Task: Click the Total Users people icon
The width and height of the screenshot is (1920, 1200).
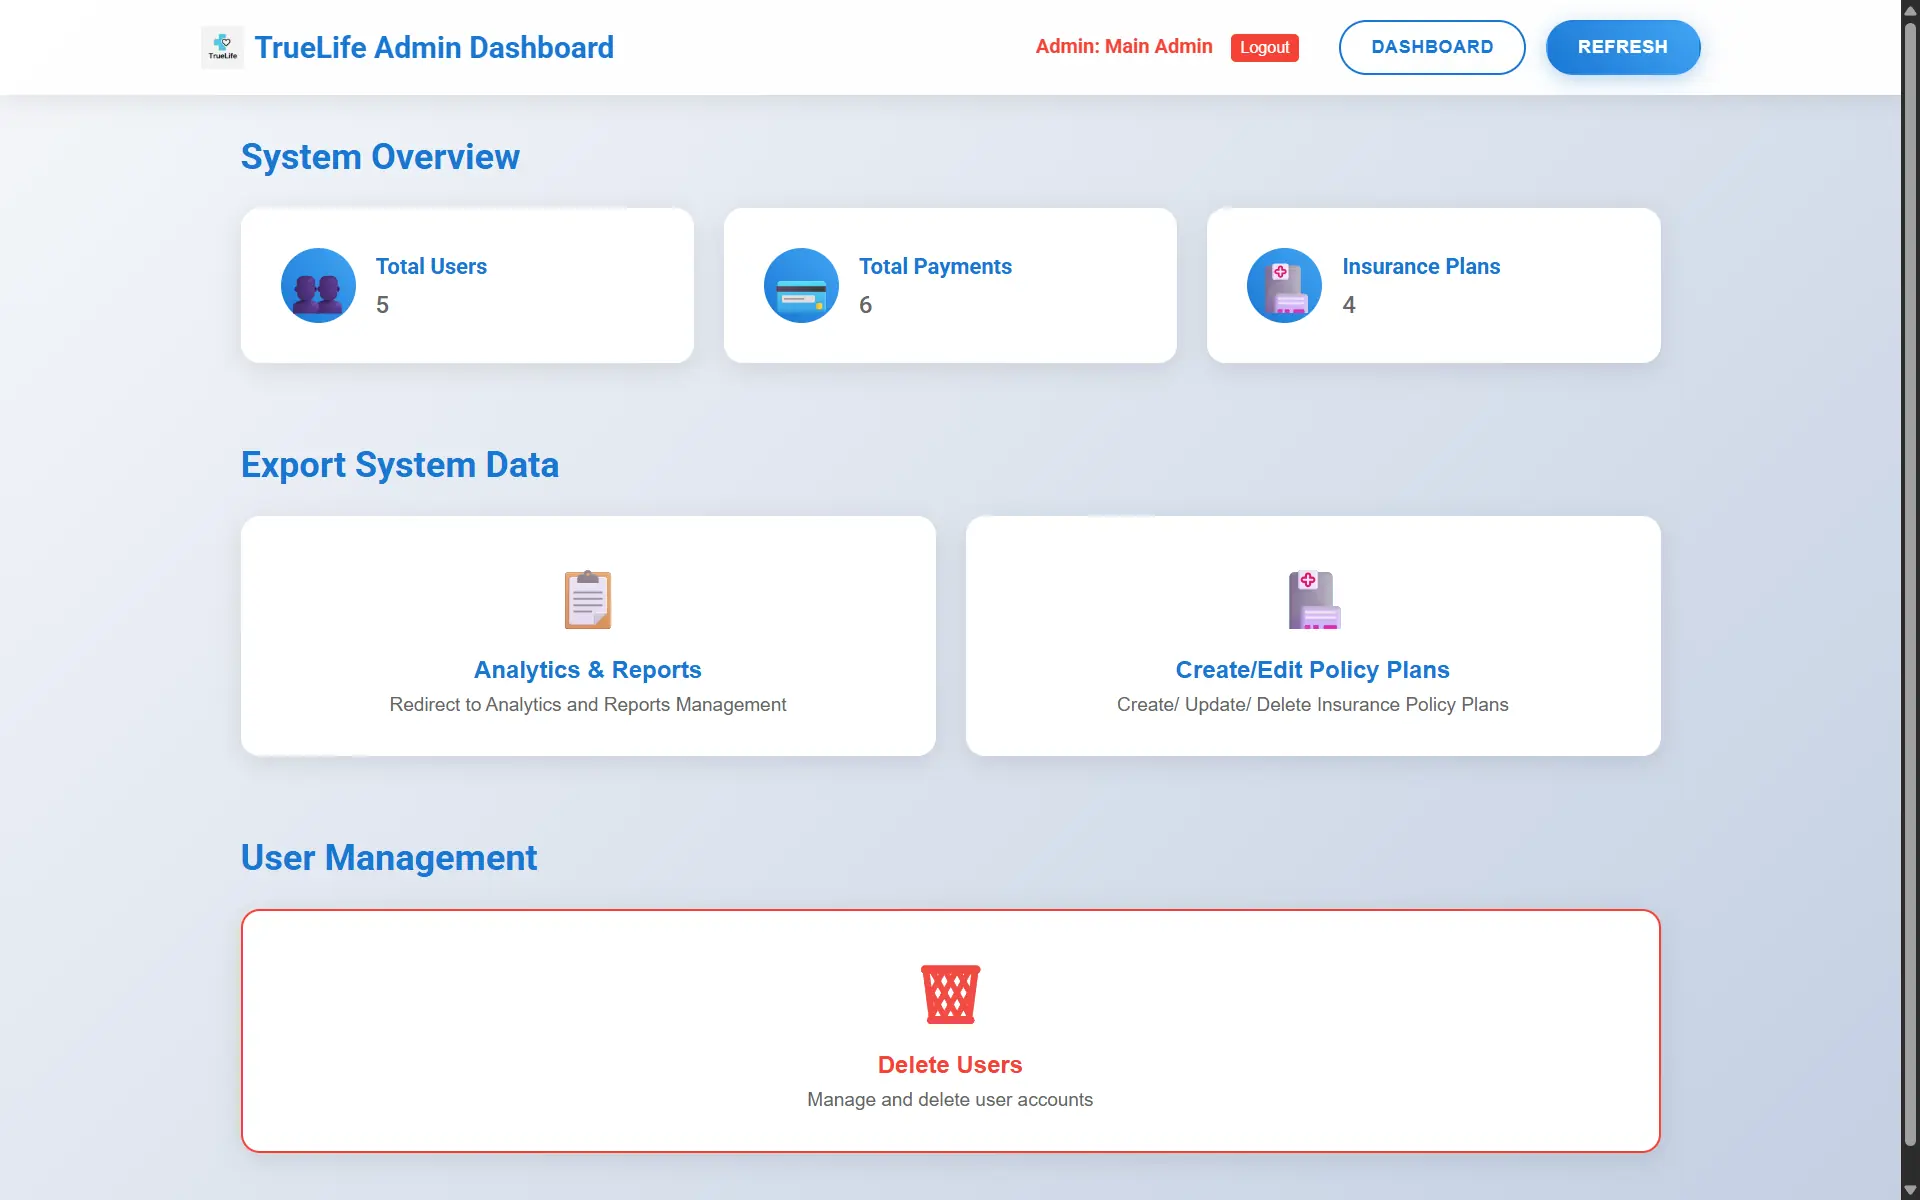Action: click(x=318, y=286)
